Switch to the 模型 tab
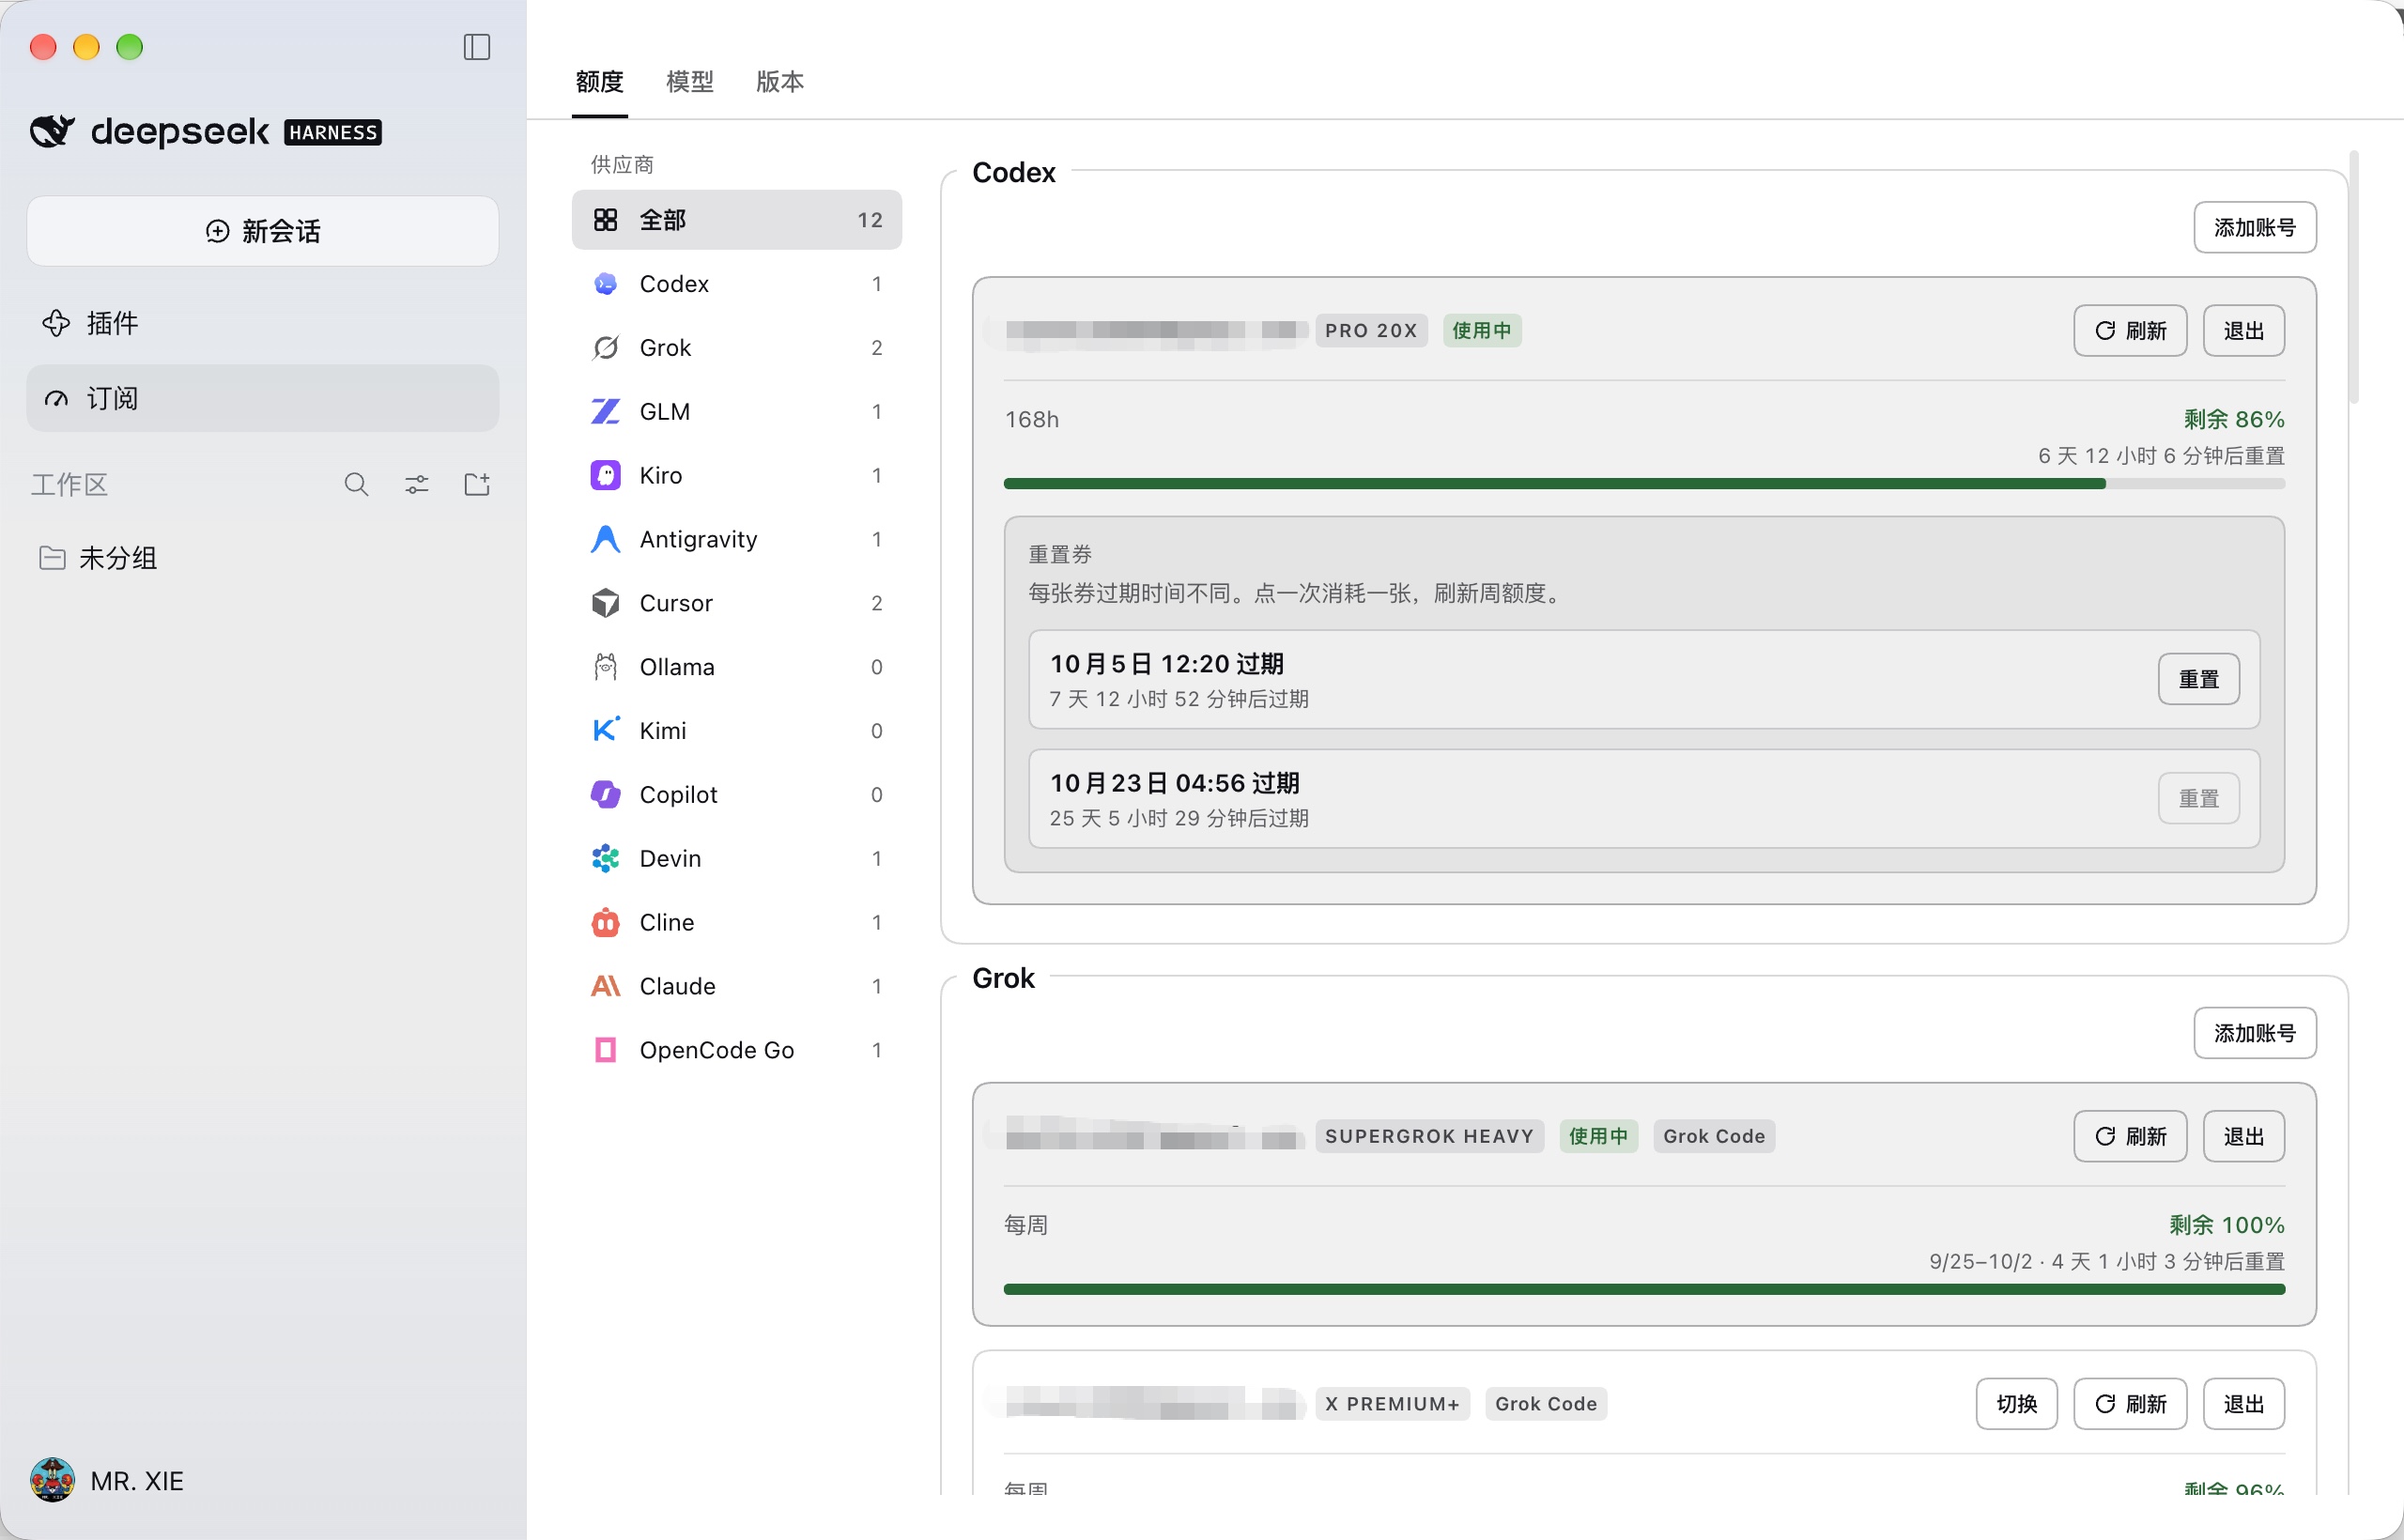Viewport: 2404px width, 1540px height. click(690, 82)
